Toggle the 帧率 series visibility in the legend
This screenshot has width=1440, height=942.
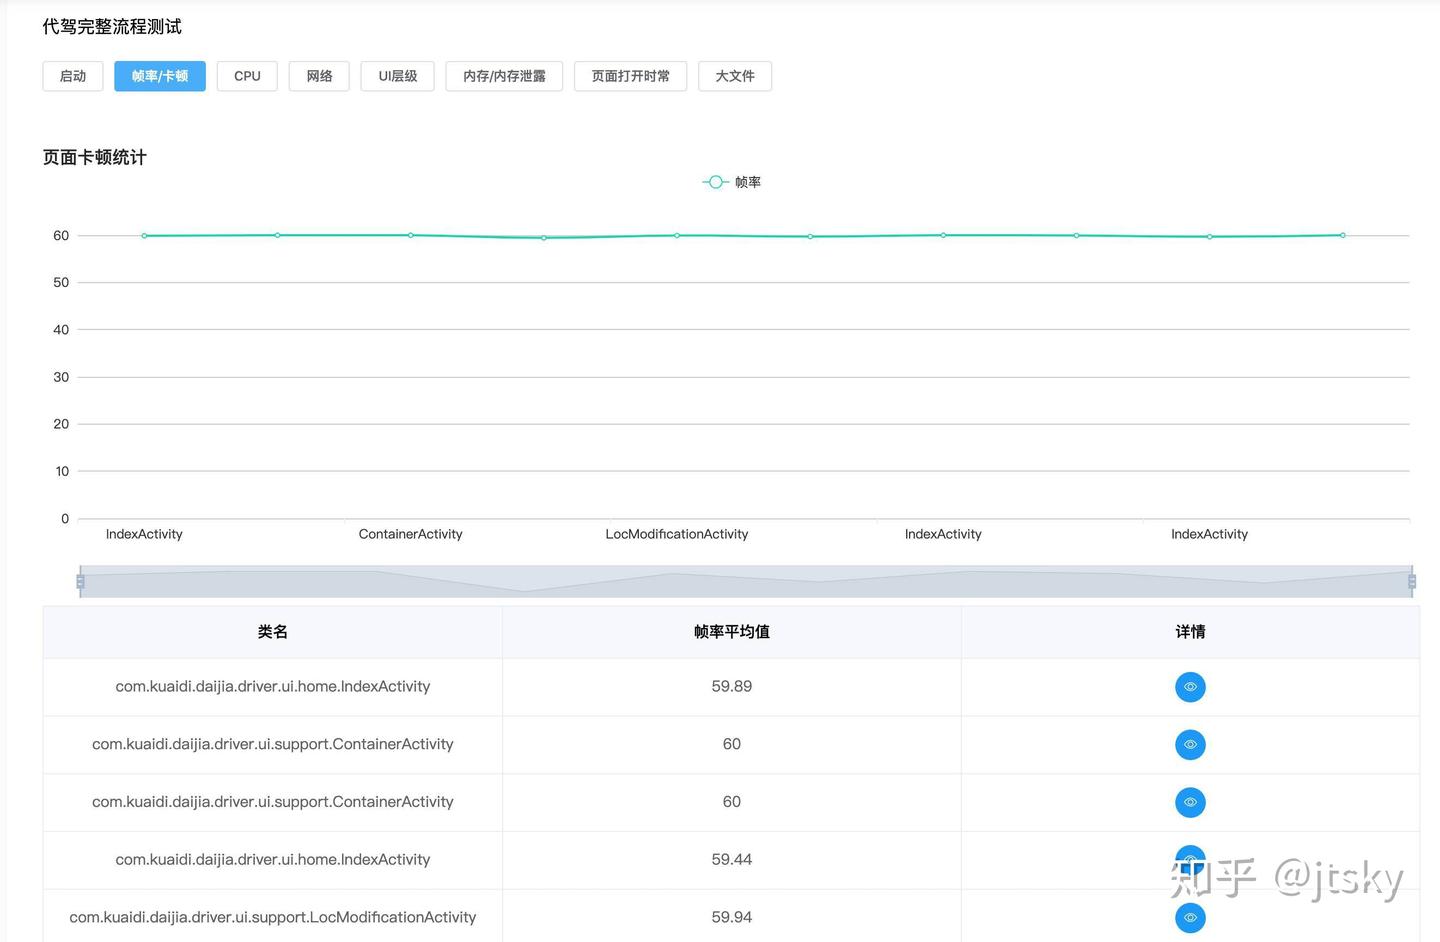click(x=731, y=181)
